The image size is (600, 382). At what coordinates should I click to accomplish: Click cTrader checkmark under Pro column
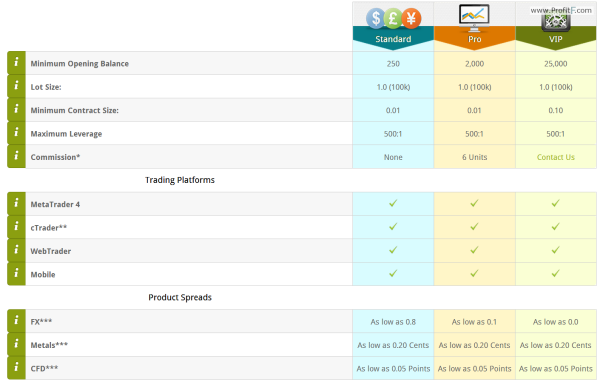[474, 227]
